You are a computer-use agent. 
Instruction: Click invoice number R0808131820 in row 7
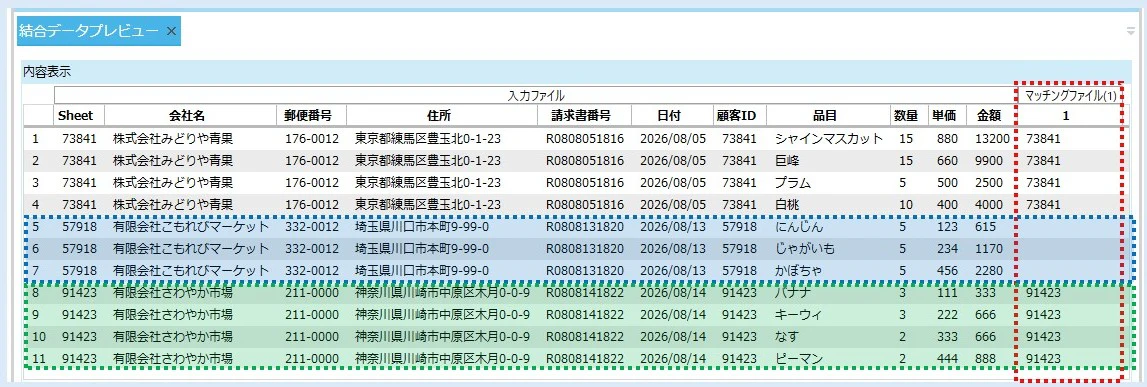coord(584,271)
